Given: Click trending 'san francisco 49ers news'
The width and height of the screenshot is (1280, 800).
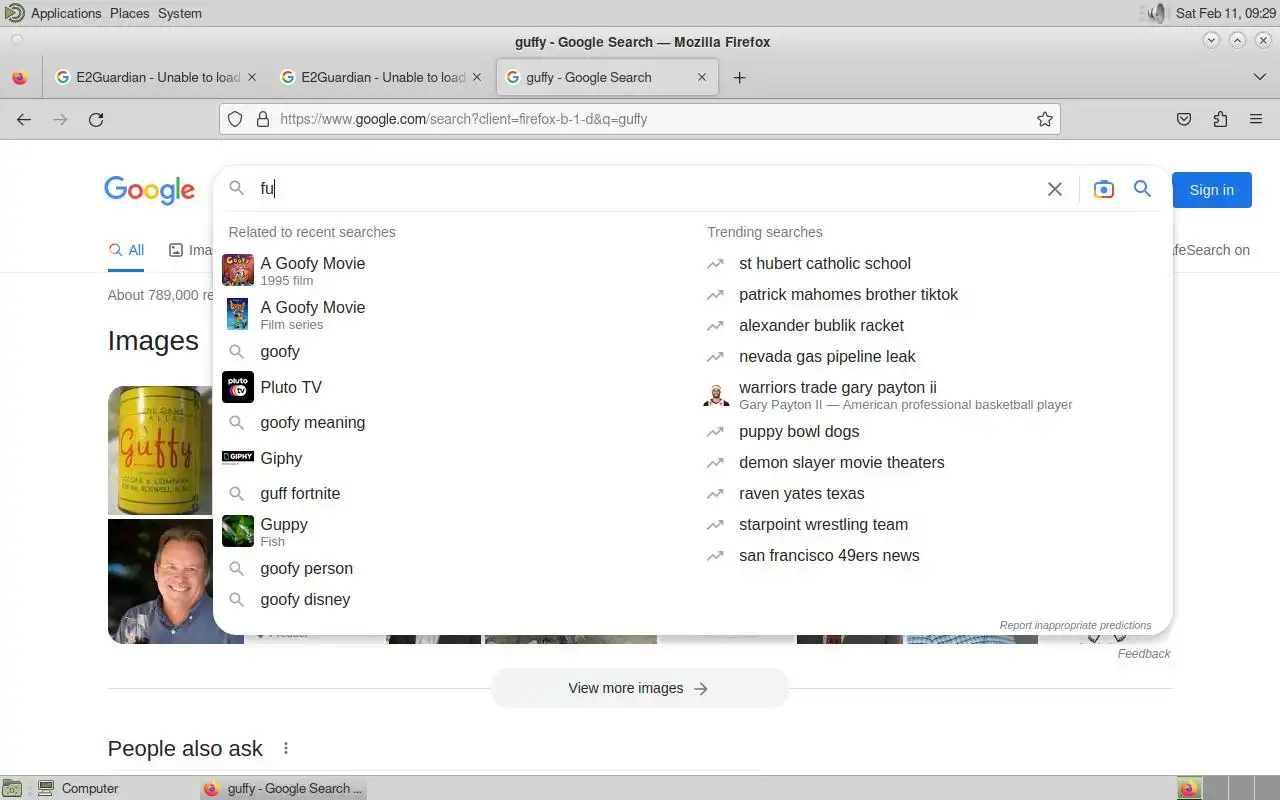Looking at the screenshot, I should pos(829,555).
